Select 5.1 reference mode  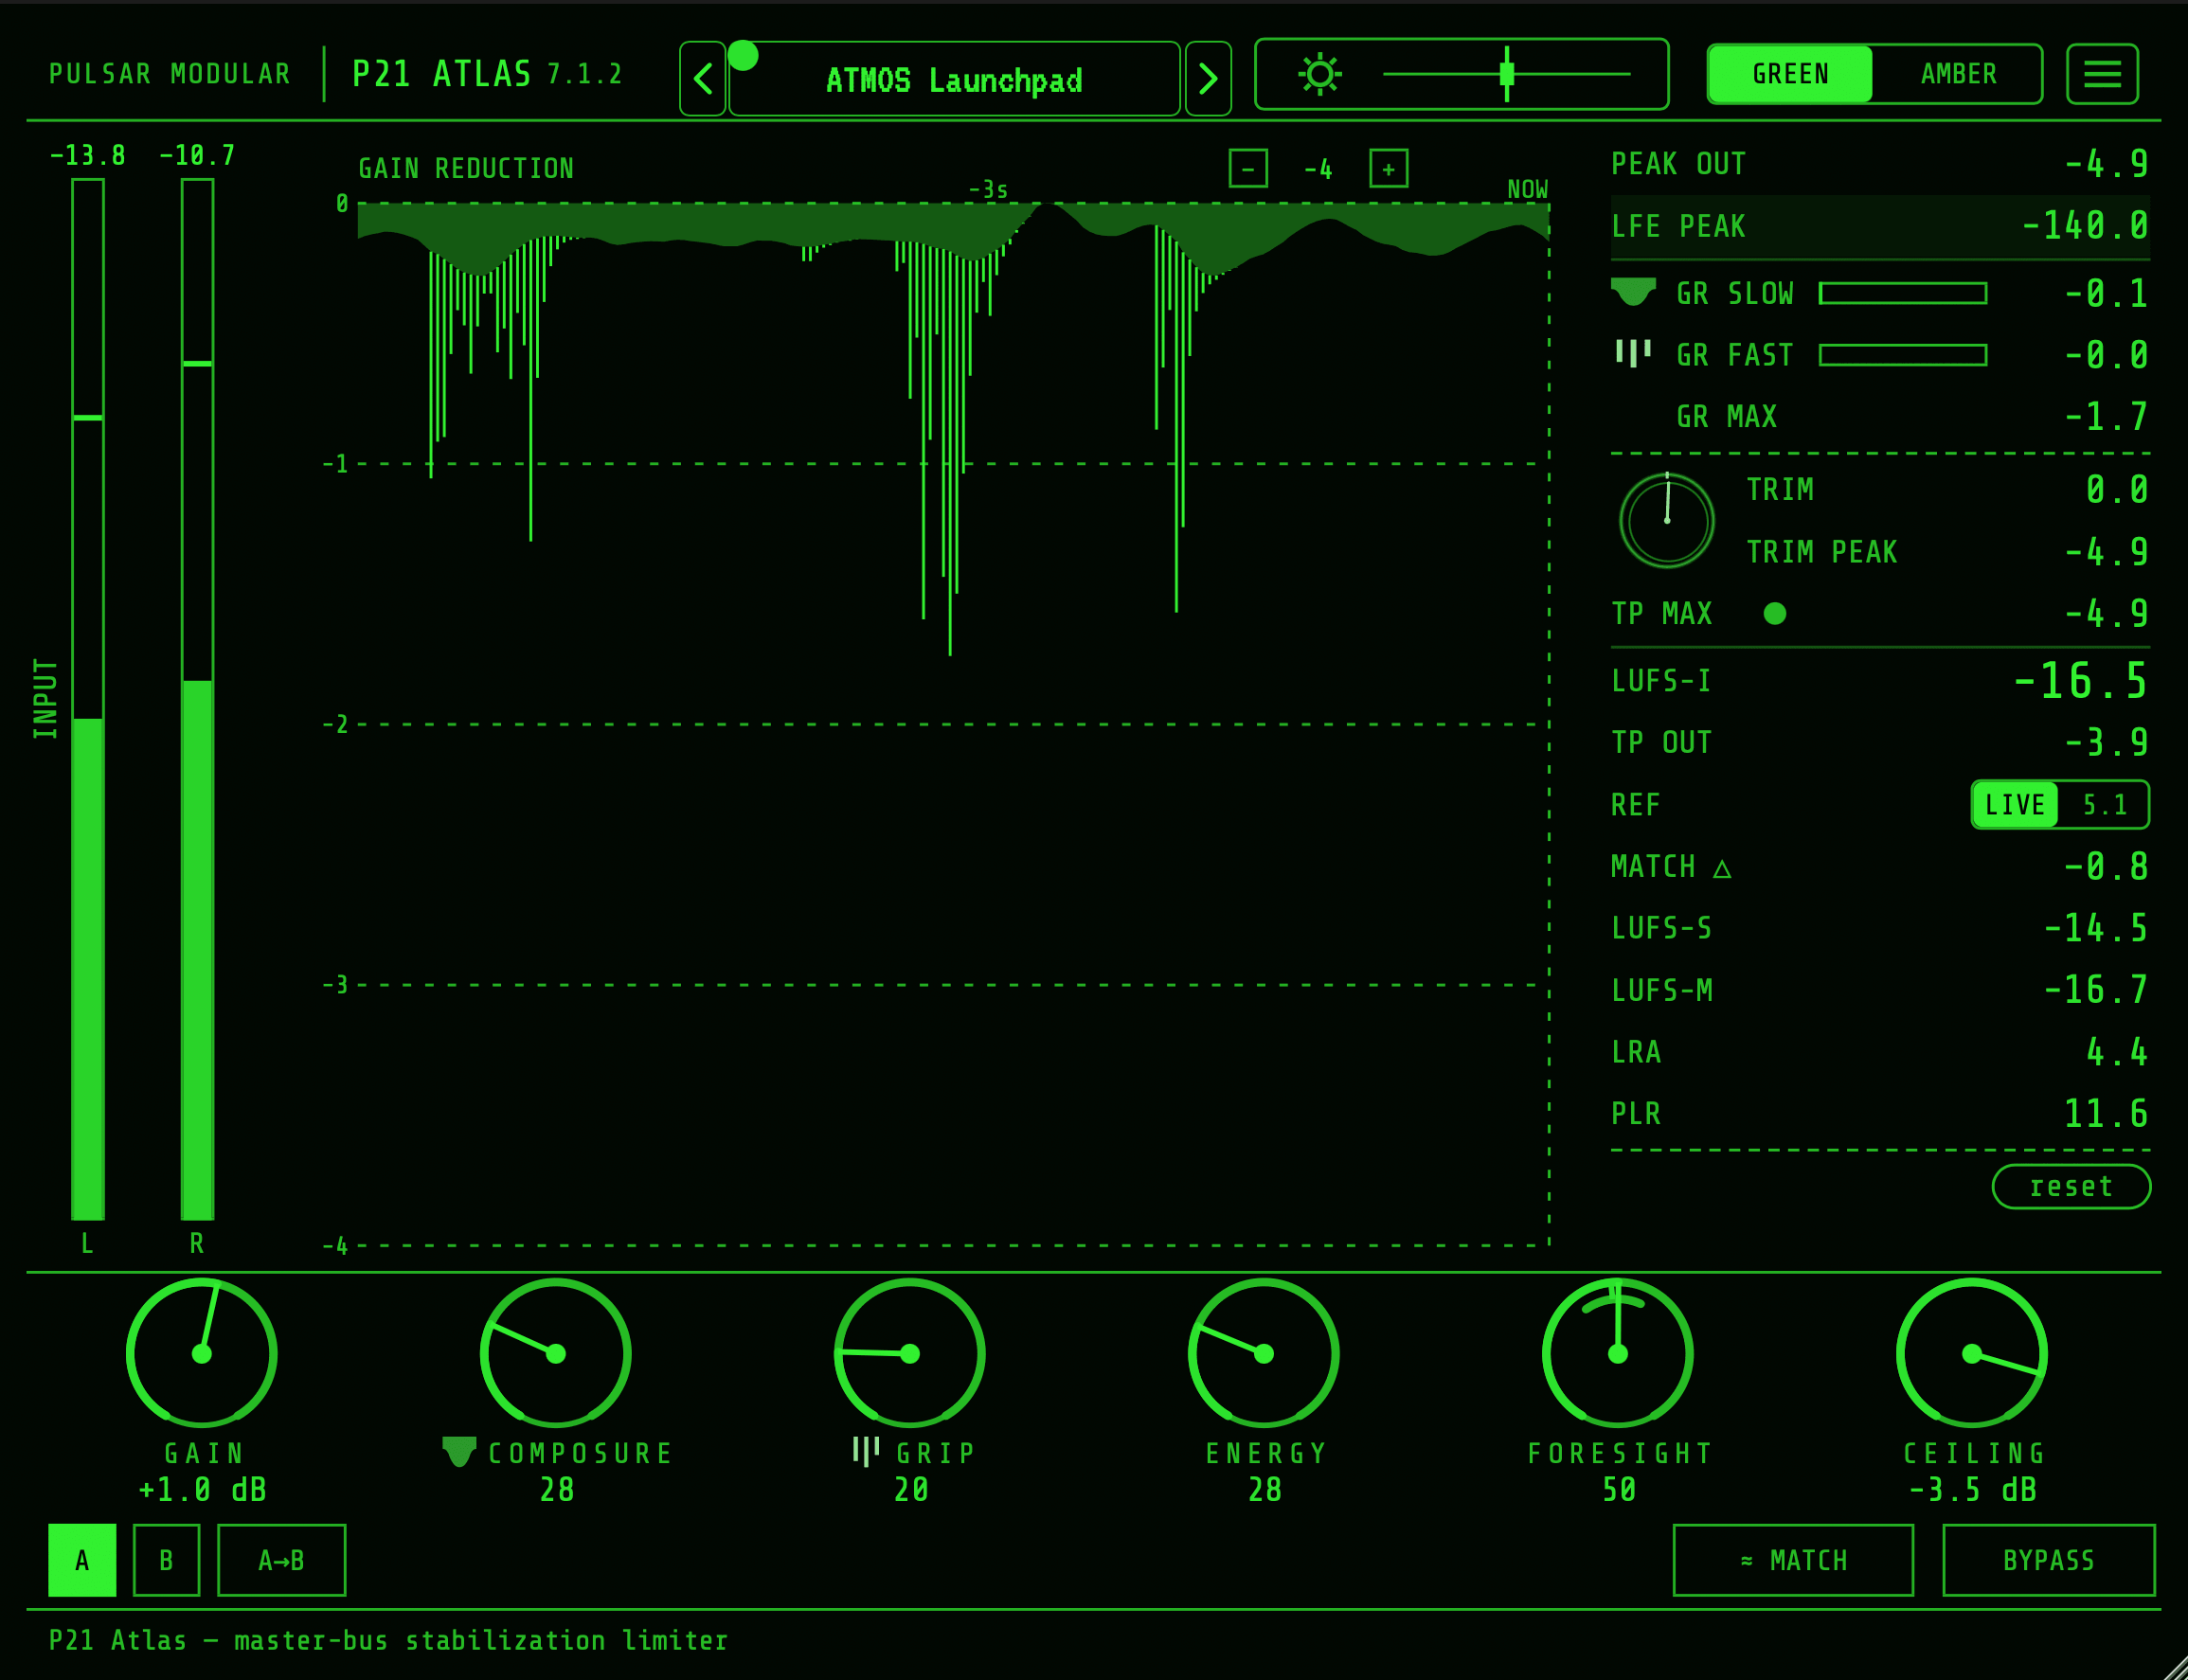(2104, 805)
